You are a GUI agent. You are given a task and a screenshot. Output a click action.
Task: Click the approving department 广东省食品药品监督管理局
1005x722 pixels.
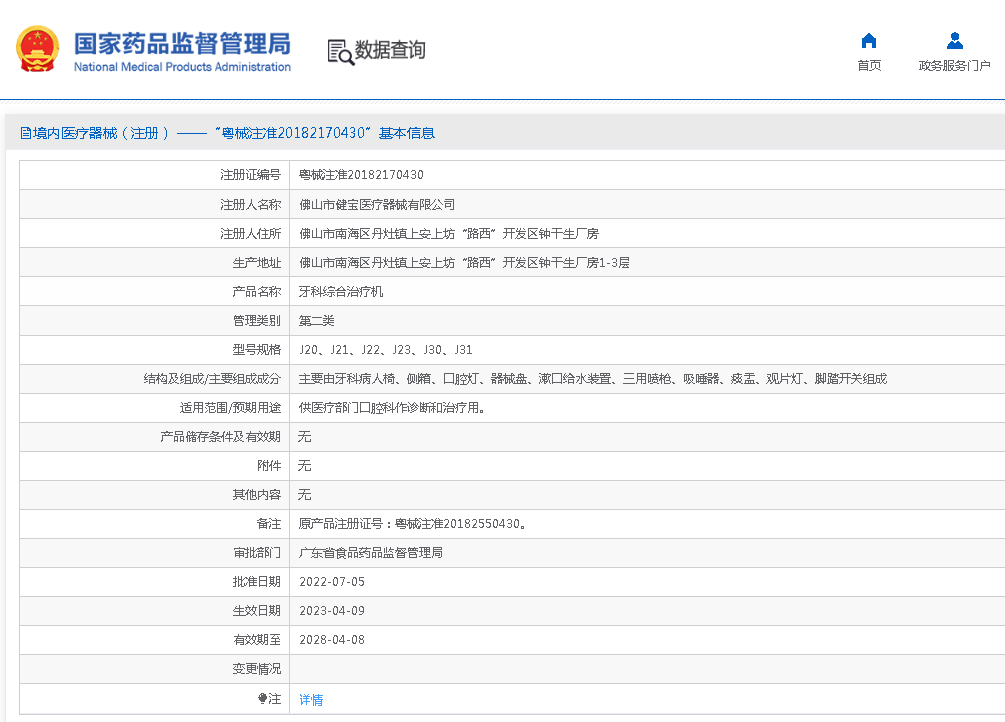pyautogui.click(x=370, y=552)
